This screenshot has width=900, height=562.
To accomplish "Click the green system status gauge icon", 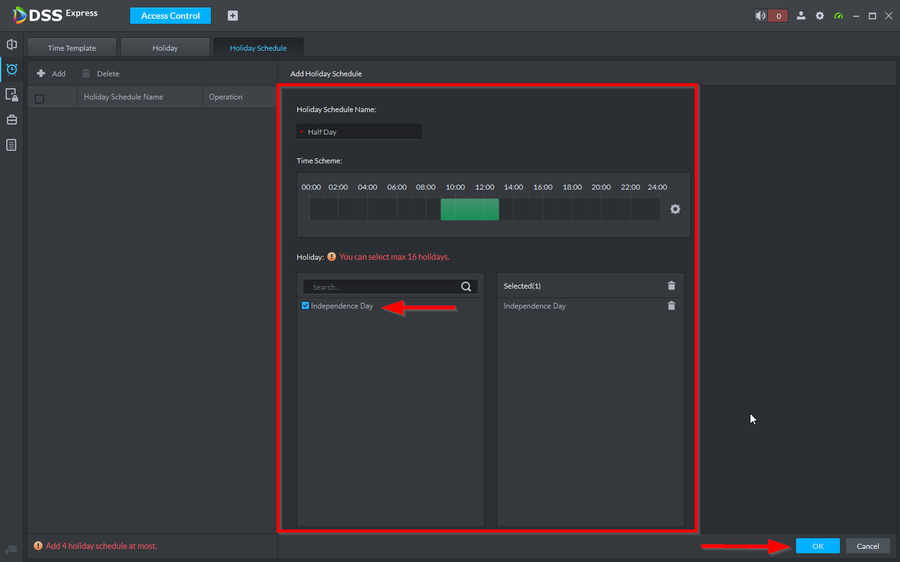I will coord(839,15).
